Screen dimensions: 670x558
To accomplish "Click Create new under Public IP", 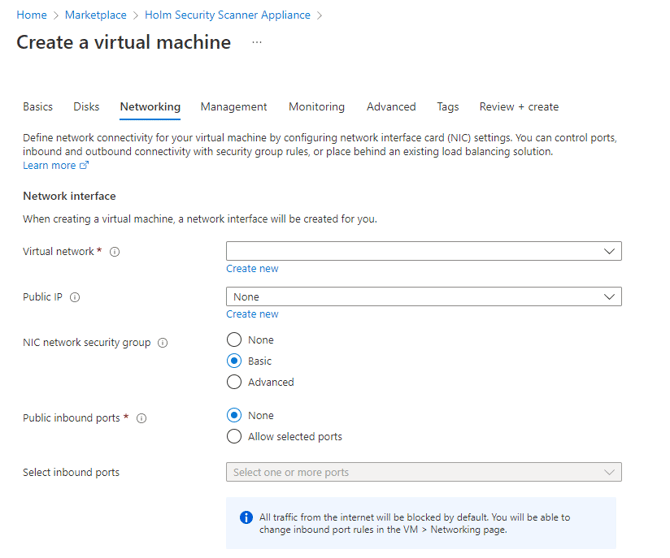I will click(x=252, y=314).
